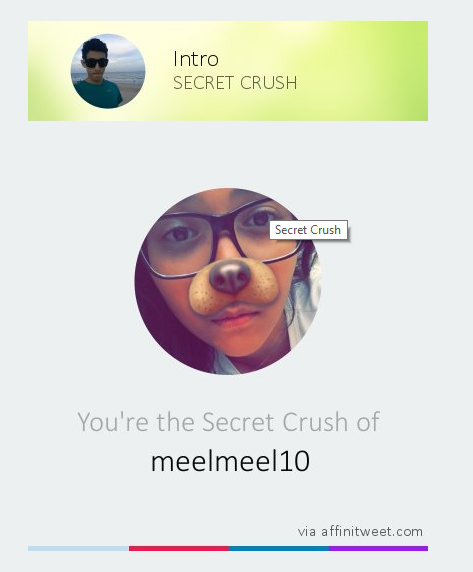473x572 pixels.
Task: Follow the via affinitweet.com link
Action: (360, 532)
